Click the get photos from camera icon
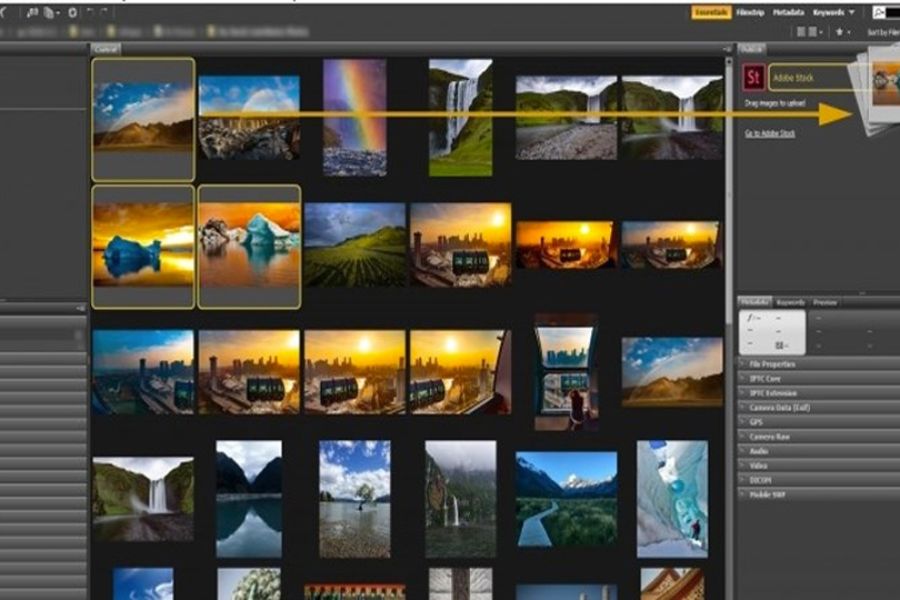 [x=35, y=12]
